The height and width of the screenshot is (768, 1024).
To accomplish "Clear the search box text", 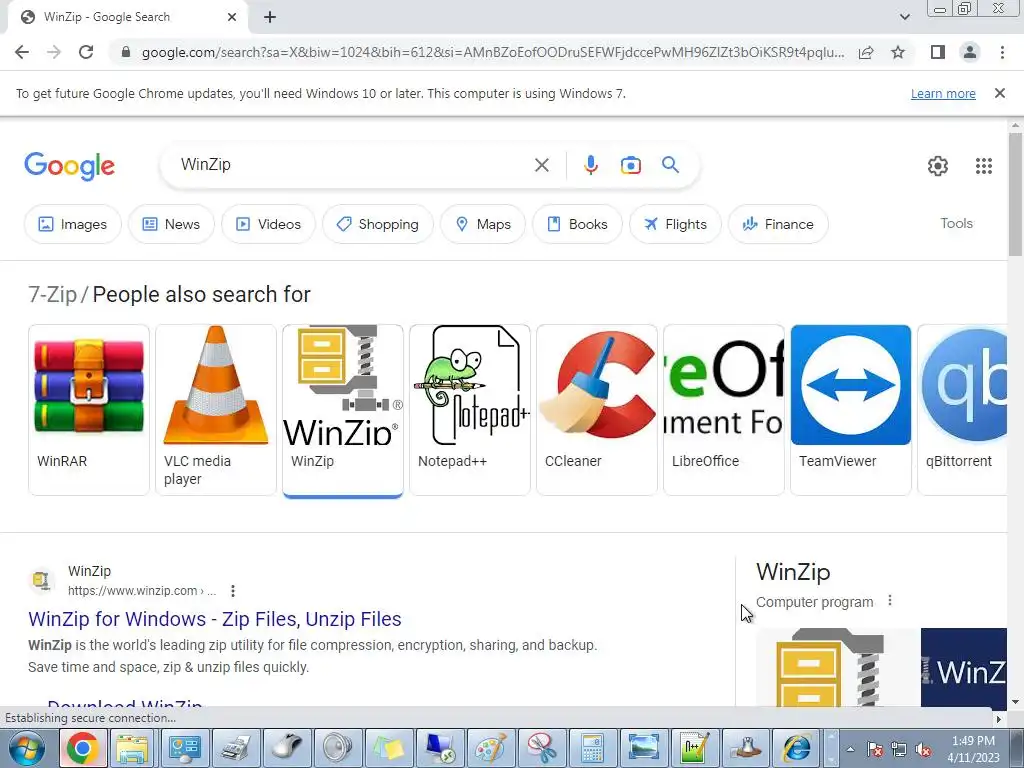I will pyautogui.click(x=541, y=165).
